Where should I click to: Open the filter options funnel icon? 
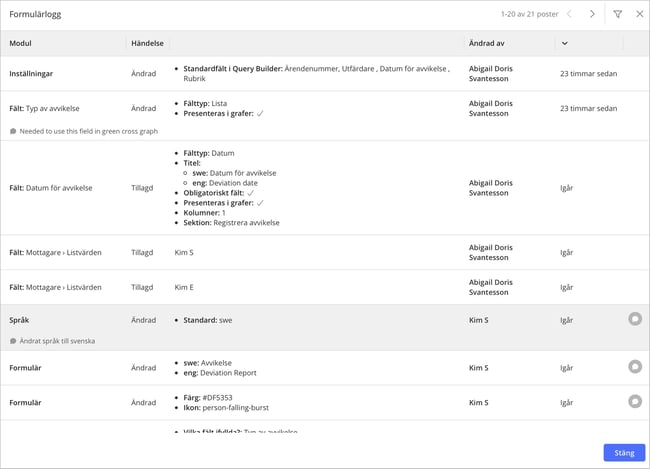point(618,14)
